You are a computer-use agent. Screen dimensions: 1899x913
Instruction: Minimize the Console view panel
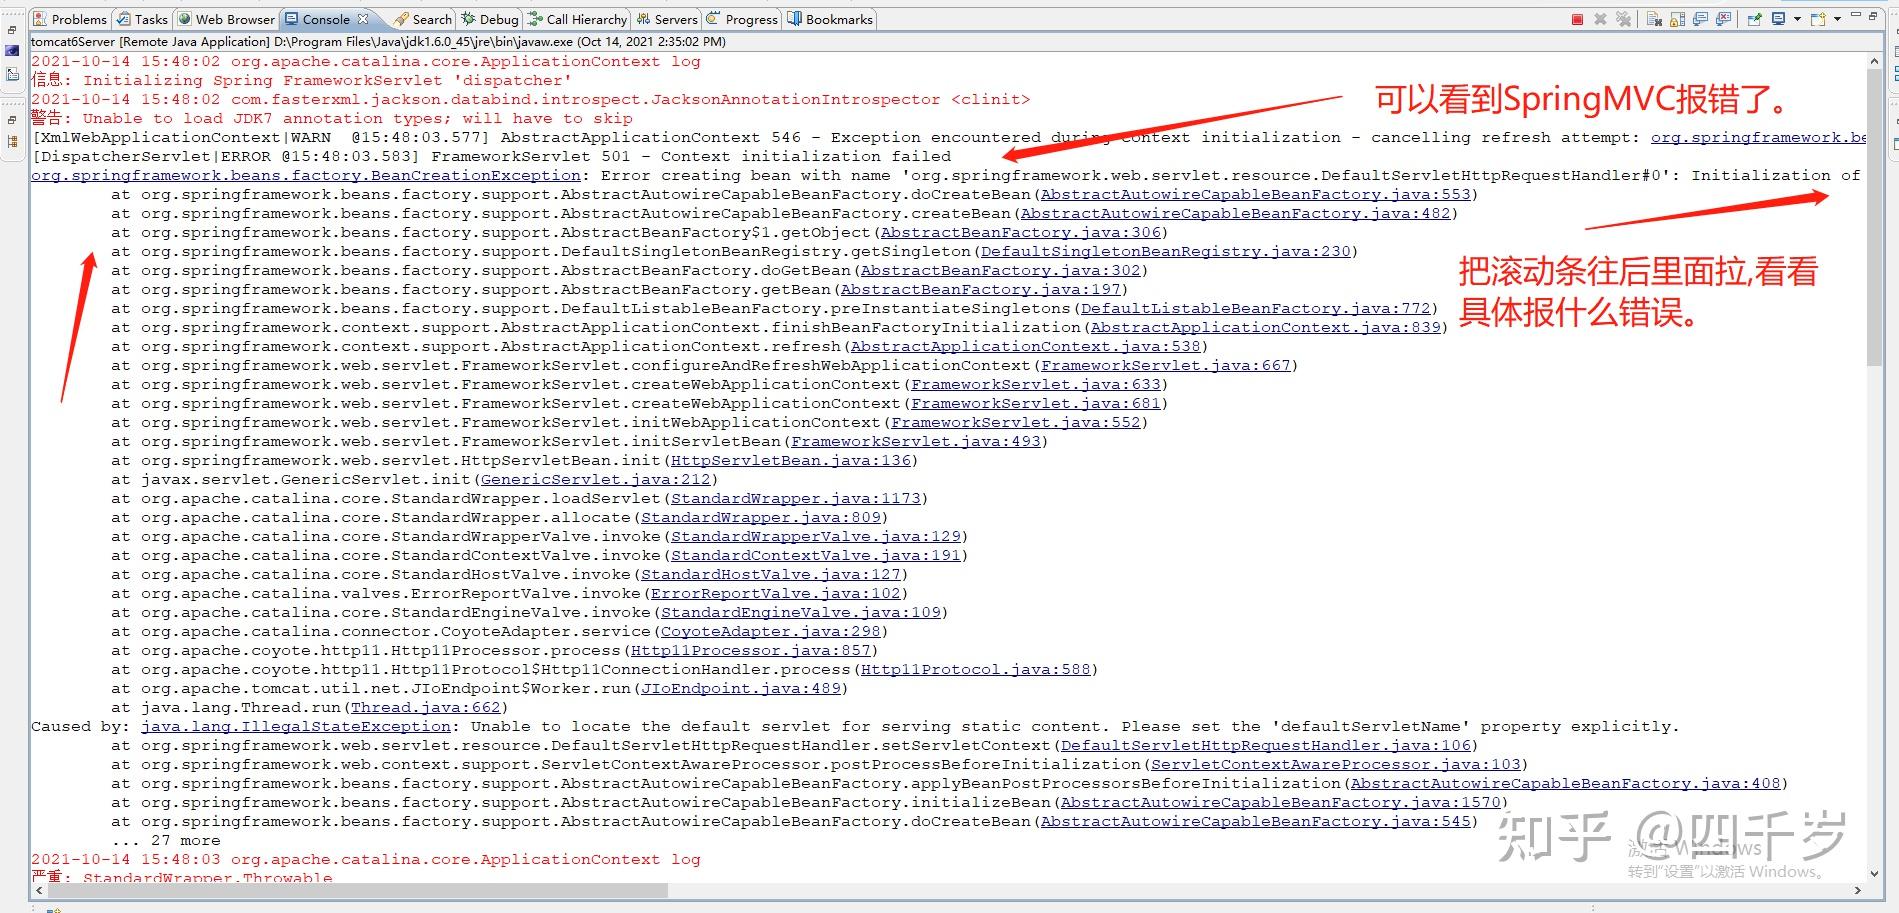point(1856,16)
